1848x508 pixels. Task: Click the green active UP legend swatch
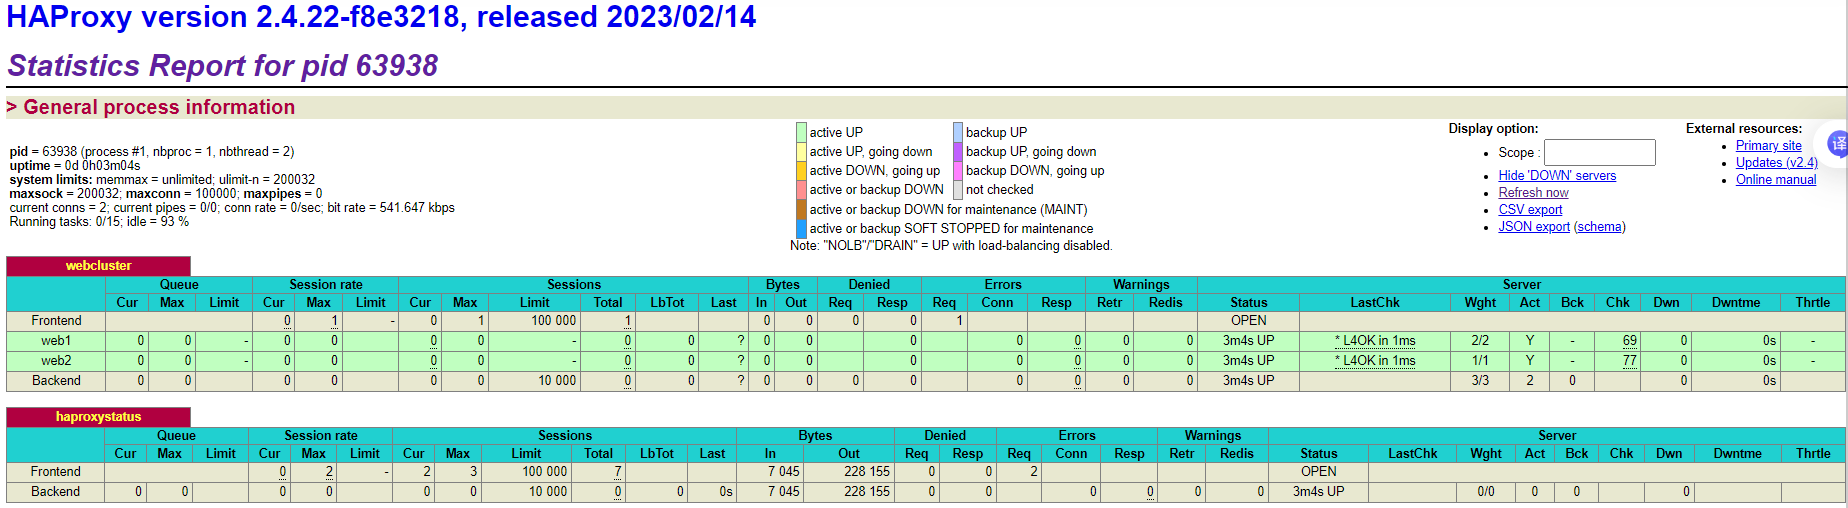(801, 132)
